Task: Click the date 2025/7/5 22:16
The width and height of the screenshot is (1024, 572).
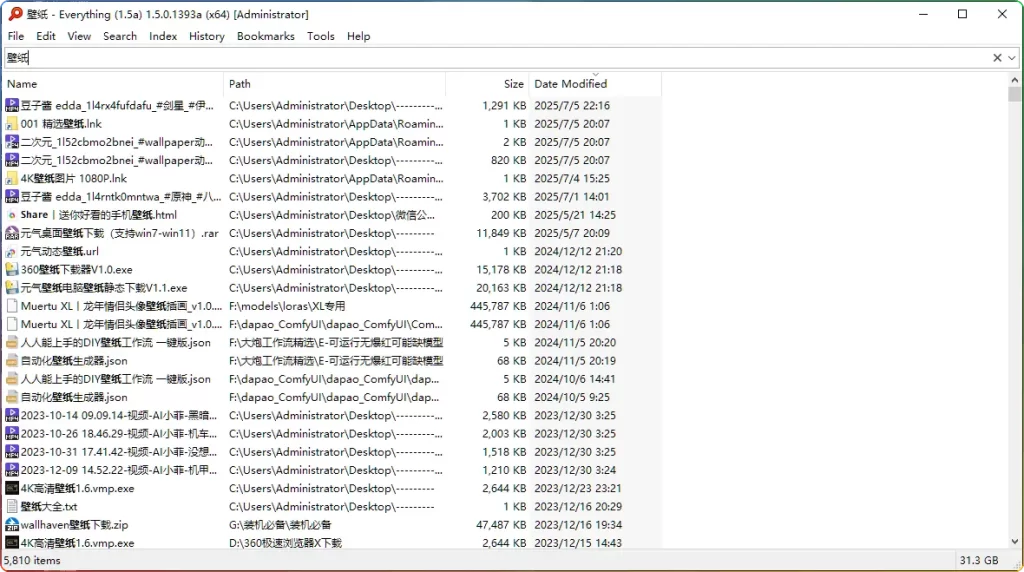Action: (572, 105)
